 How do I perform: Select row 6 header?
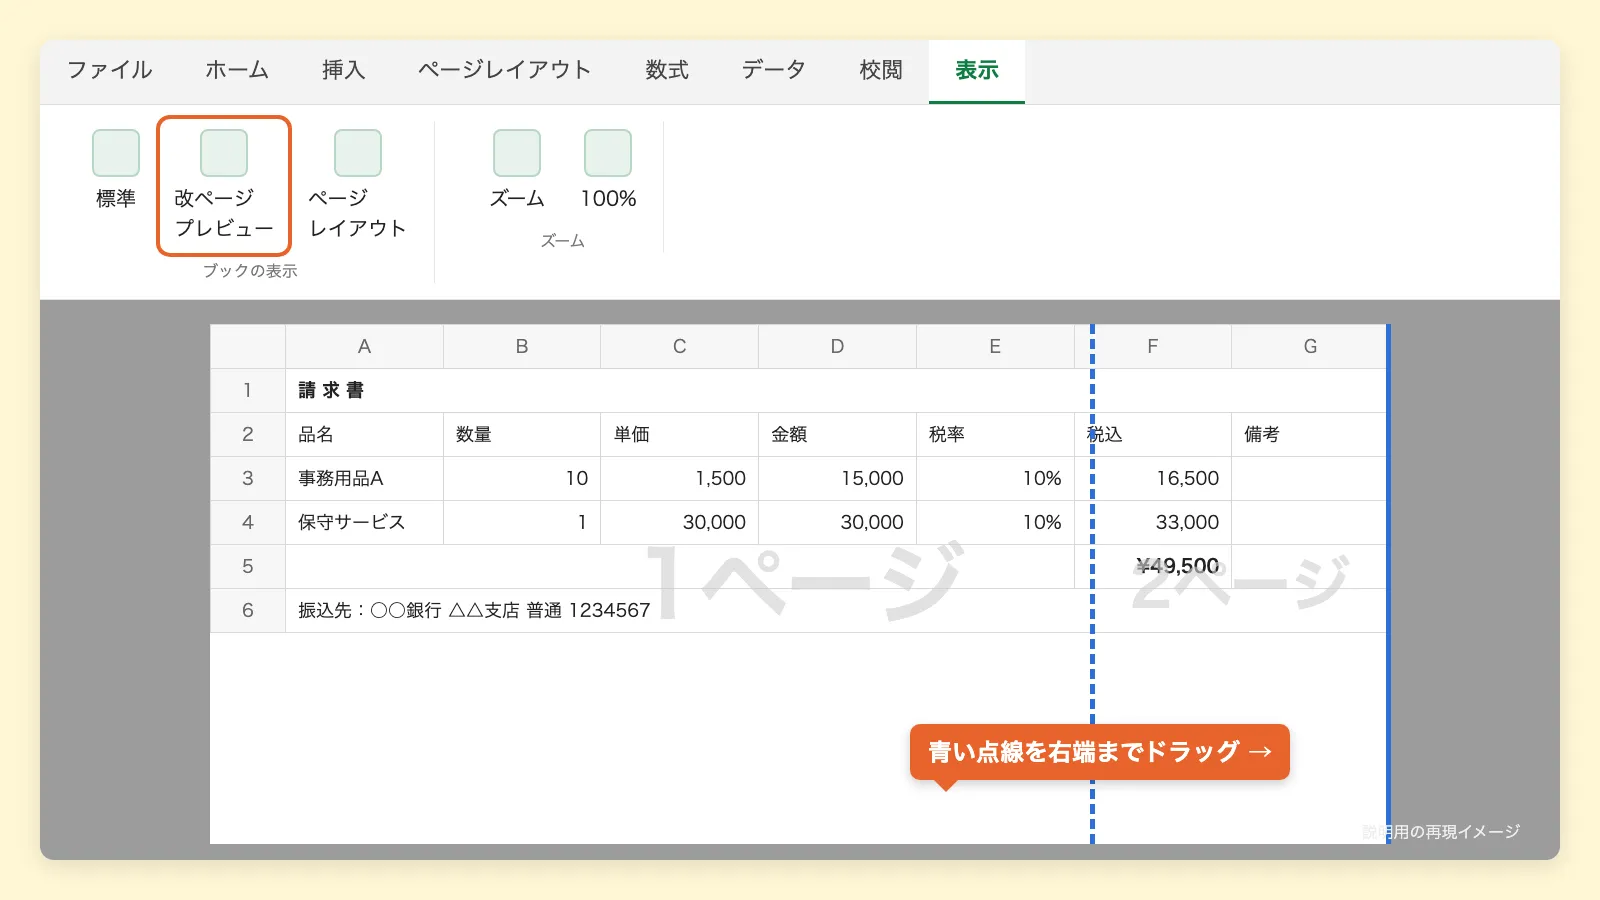click(x=248, y=610)
